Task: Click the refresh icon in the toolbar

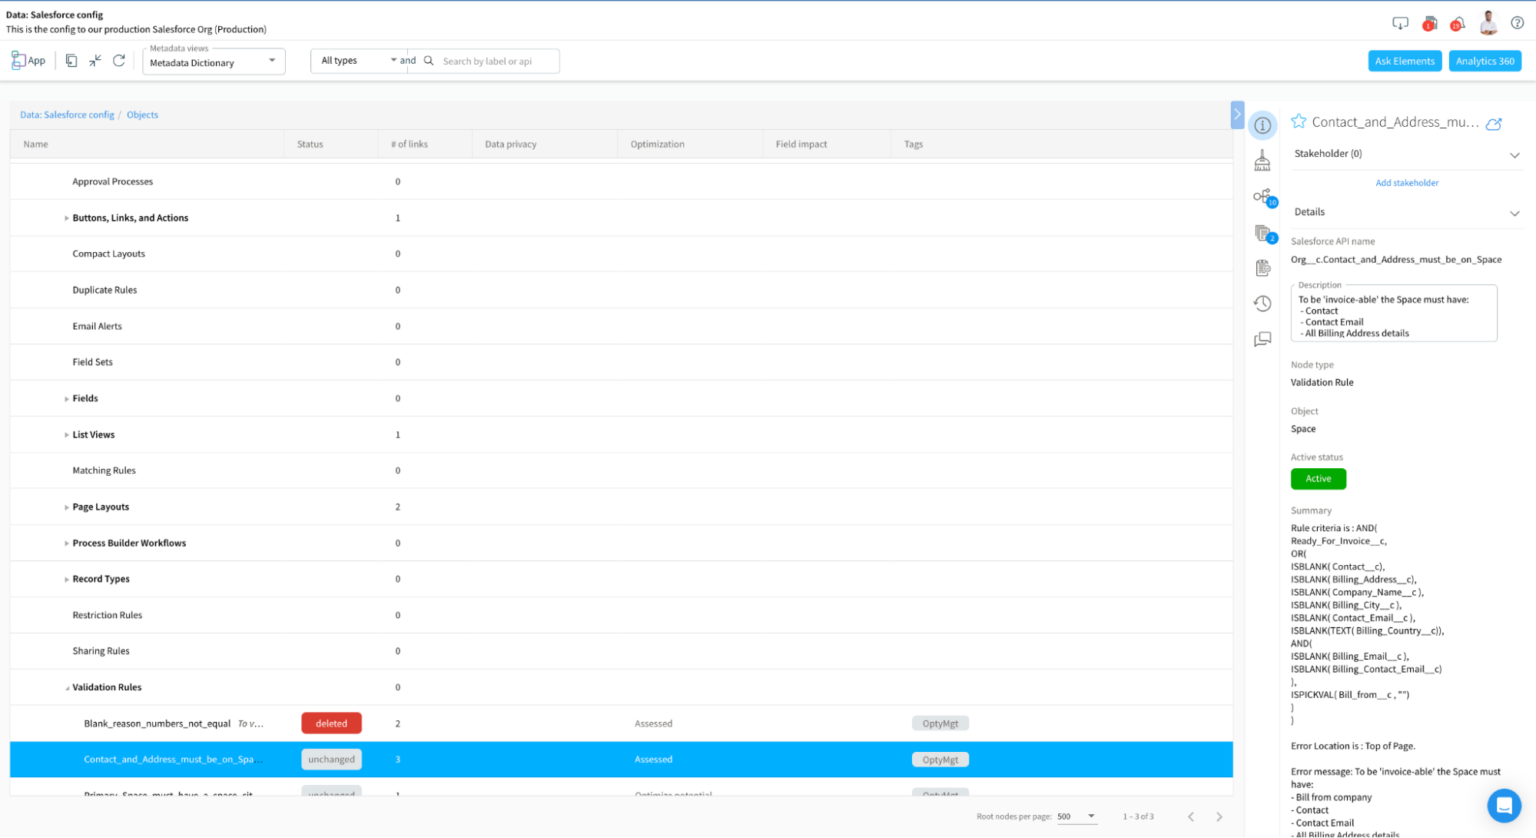Action: pyautogui.click(x=119, y=60)
